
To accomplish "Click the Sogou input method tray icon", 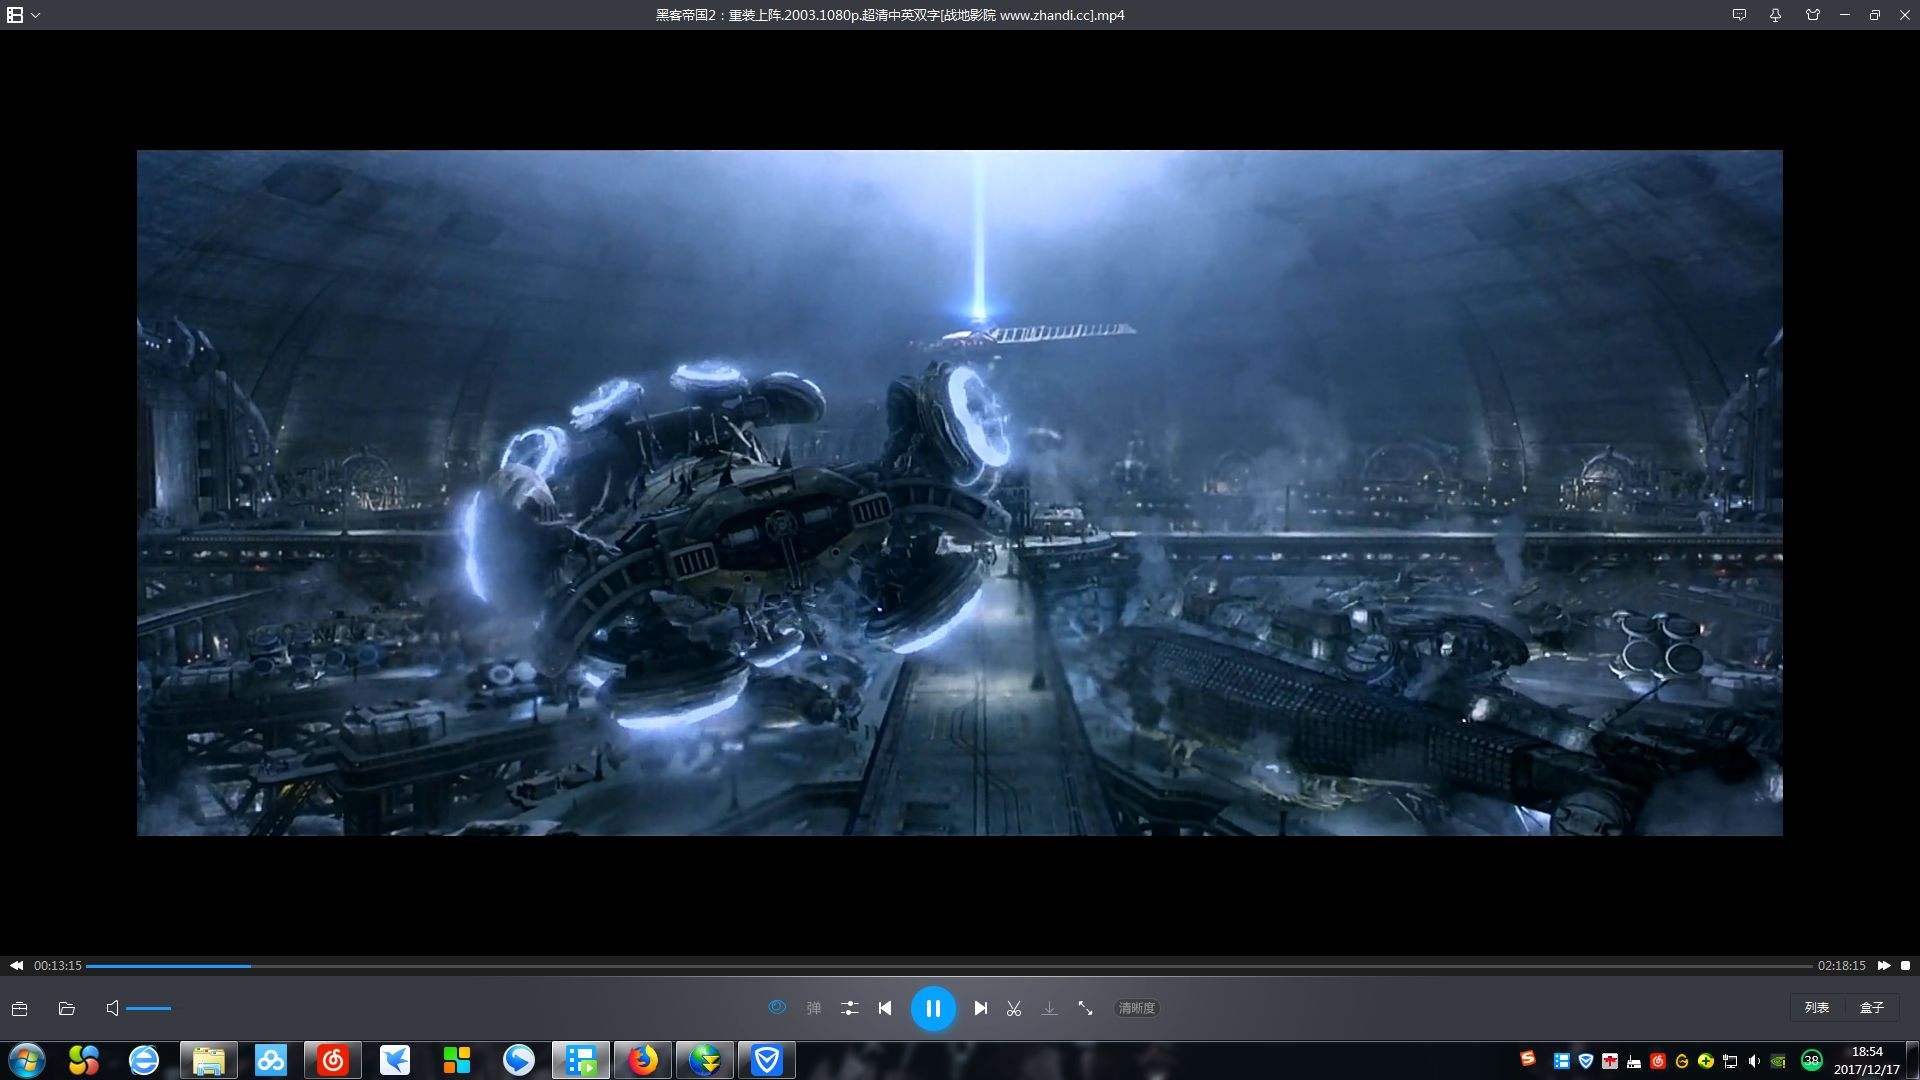I will click(x=1527, y=1059).
